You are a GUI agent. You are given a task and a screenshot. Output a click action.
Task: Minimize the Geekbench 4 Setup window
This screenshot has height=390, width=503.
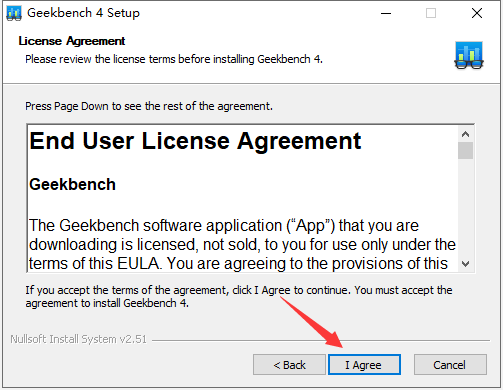[386, 13]
